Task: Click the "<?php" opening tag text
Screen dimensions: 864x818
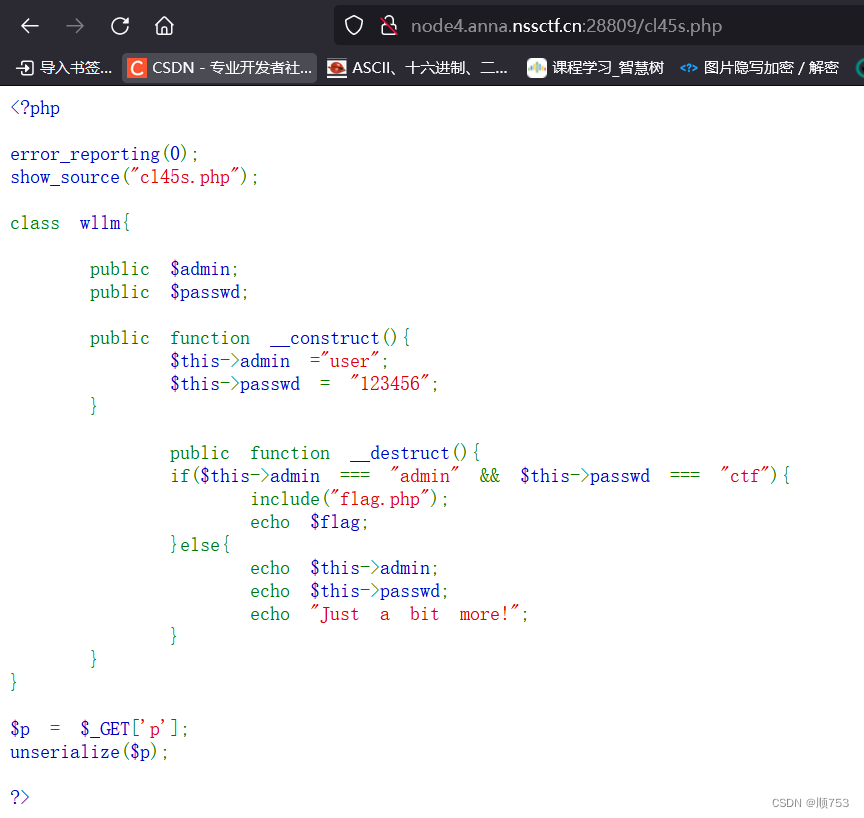Action: click(x=35, y=108)
